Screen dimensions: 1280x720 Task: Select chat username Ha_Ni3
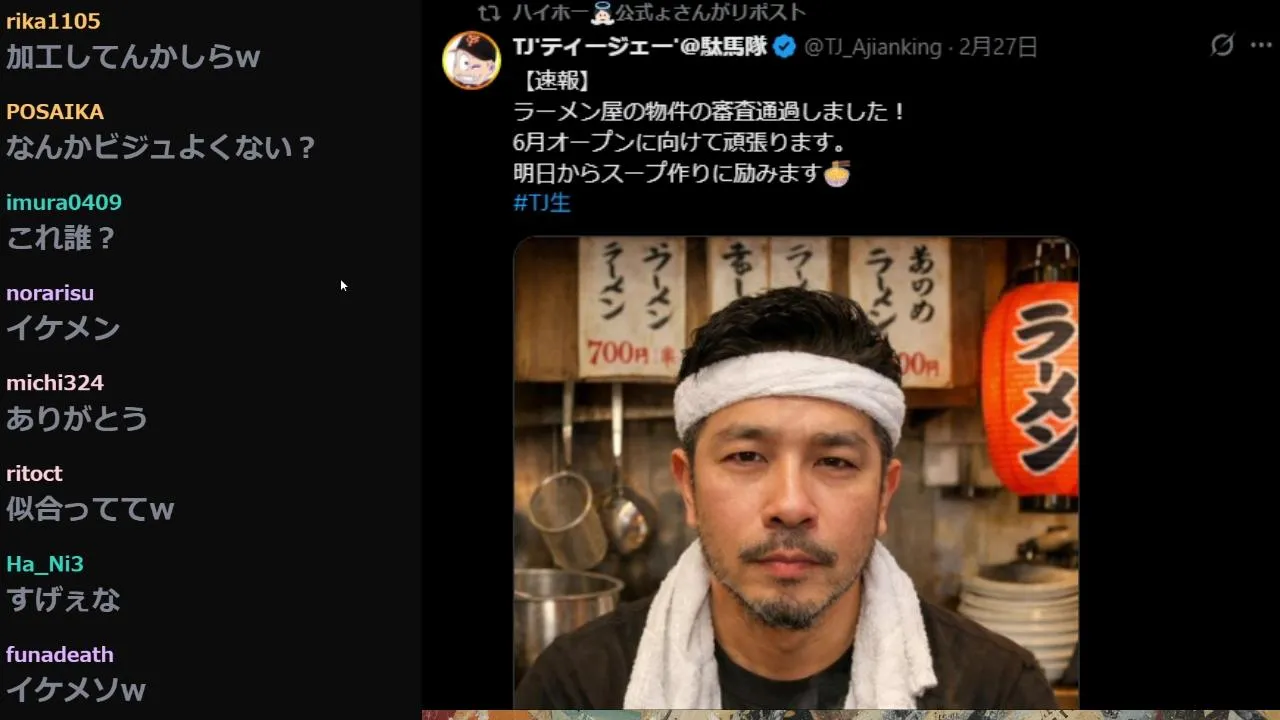tap(45, 564)
